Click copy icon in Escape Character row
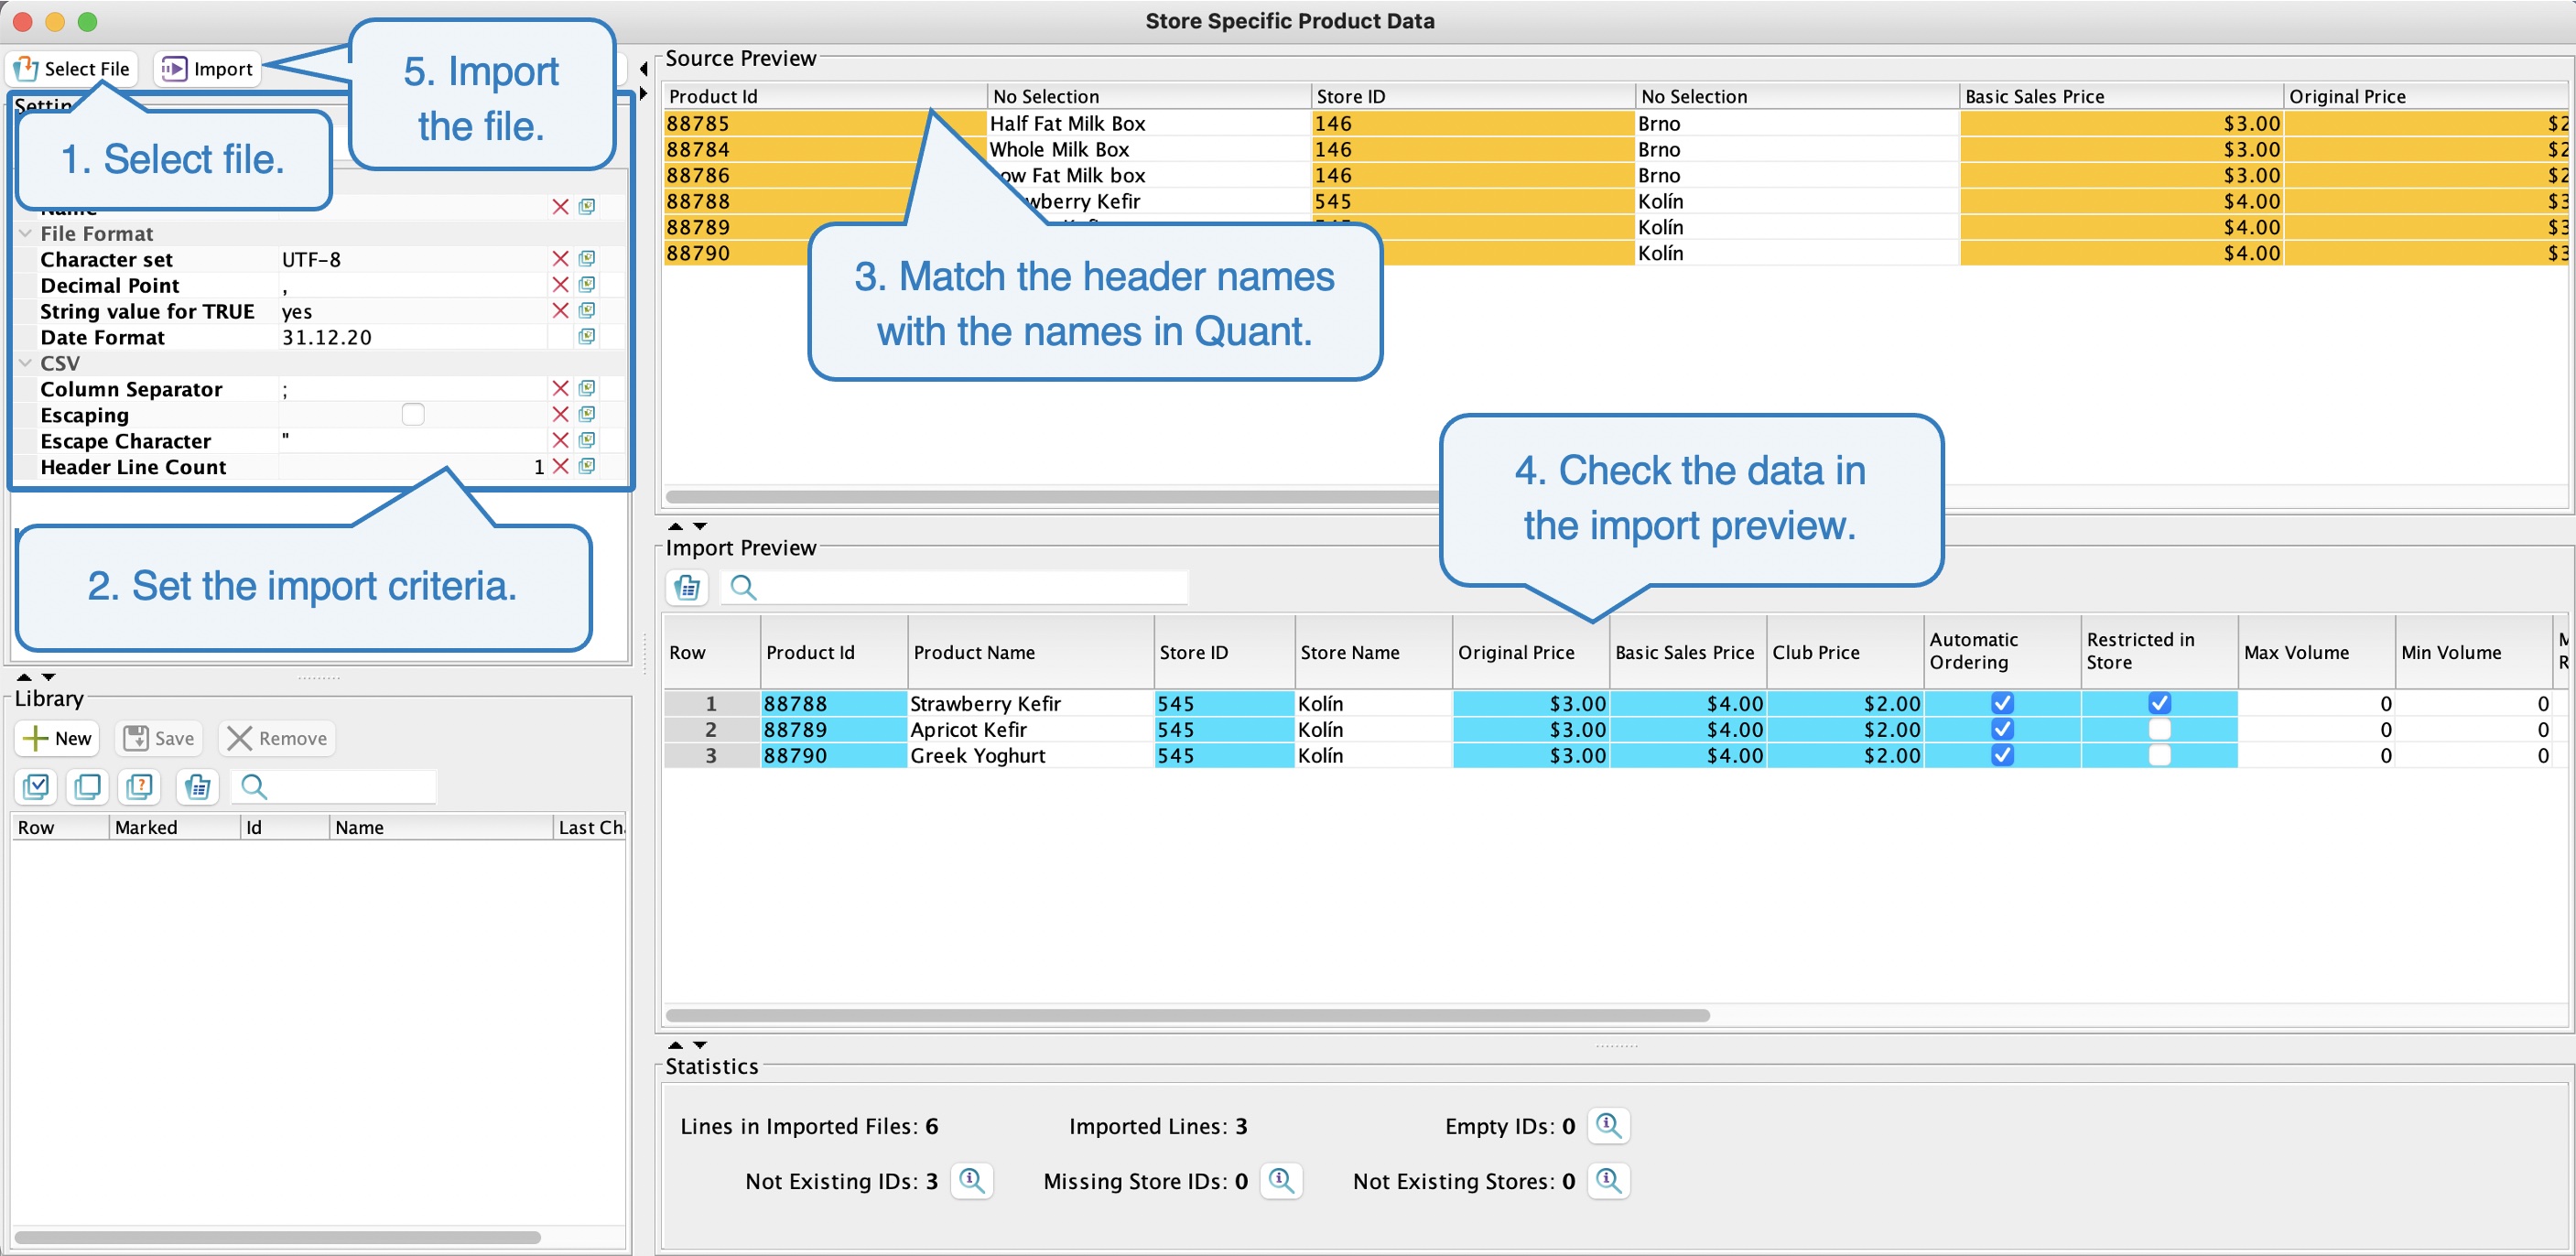Screen dimensions: 2576x1256 (587, 441)
